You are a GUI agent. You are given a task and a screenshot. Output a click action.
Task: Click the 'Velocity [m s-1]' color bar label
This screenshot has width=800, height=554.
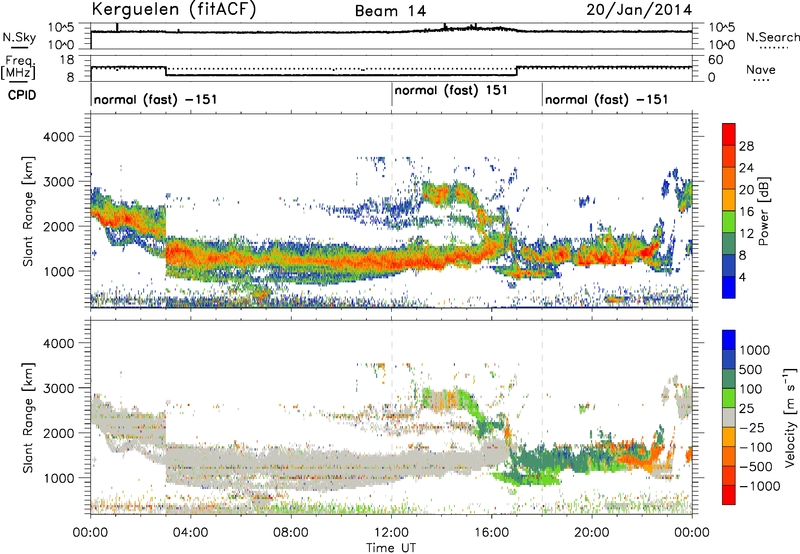(x=790, y=417)
